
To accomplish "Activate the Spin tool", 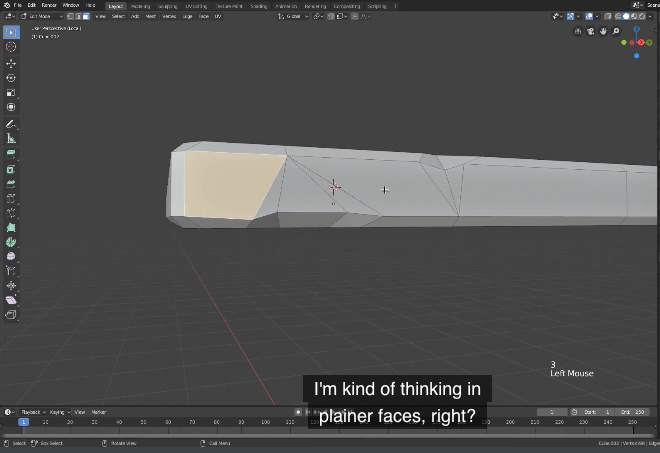I will point(11,242).
